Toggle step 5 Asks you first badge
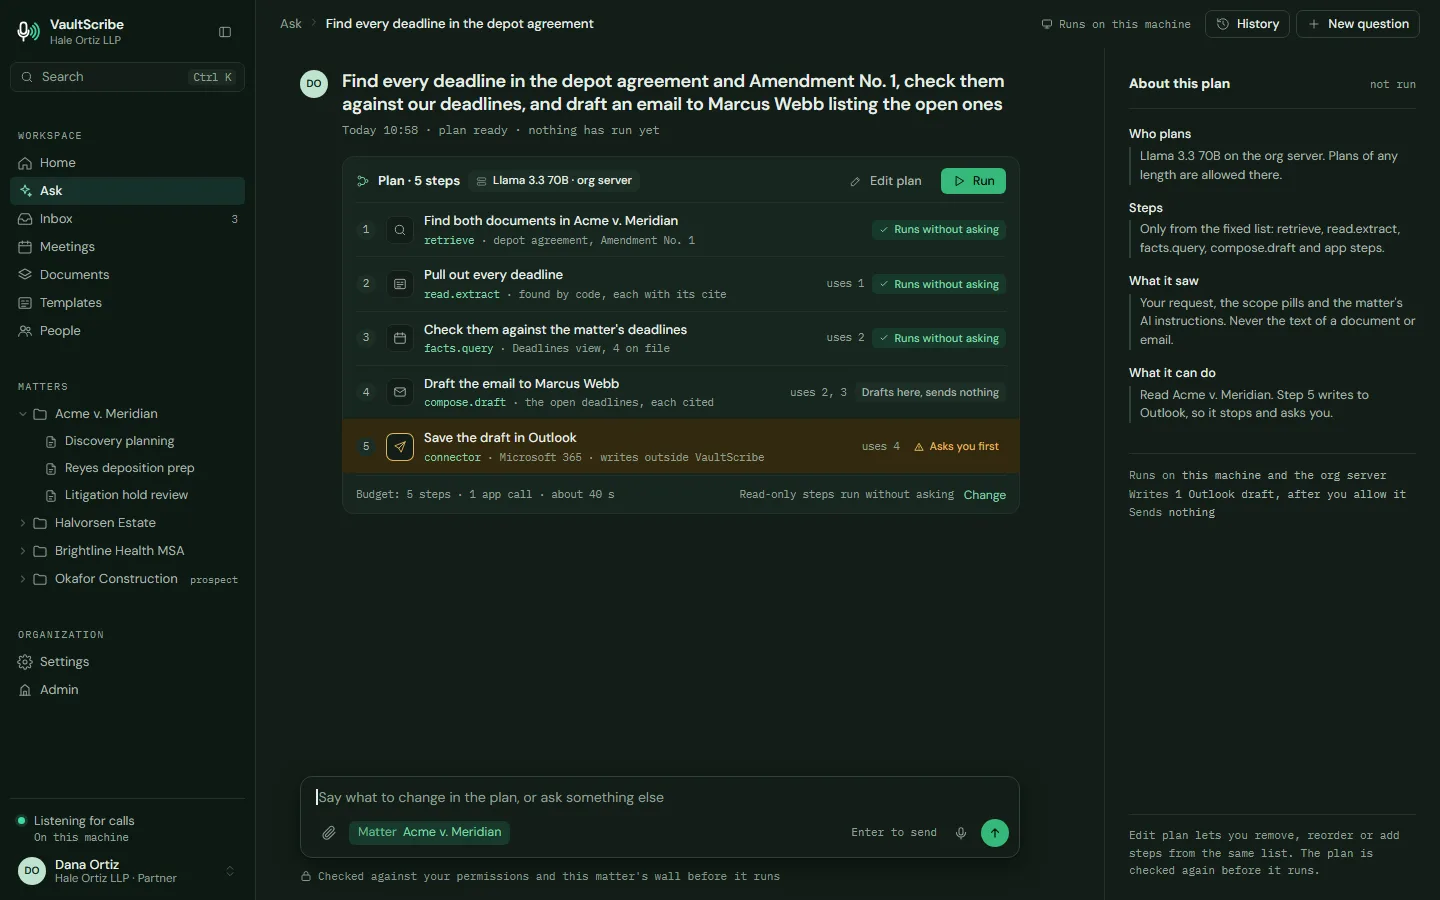This screenshot has width=1440, height=900. [x=956, y=447]
